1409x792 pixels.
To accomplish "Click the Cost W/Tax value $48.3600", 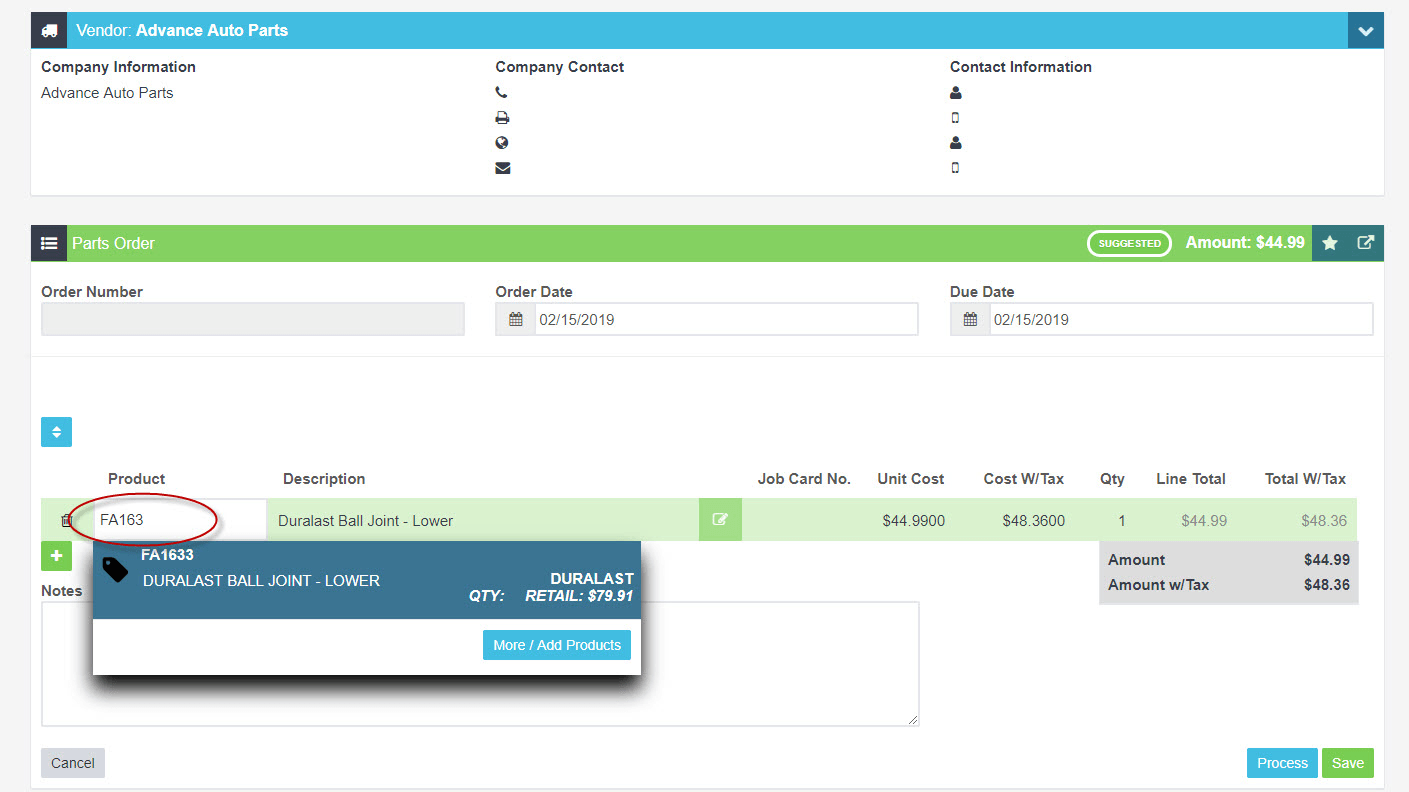I will (1033, 521).
